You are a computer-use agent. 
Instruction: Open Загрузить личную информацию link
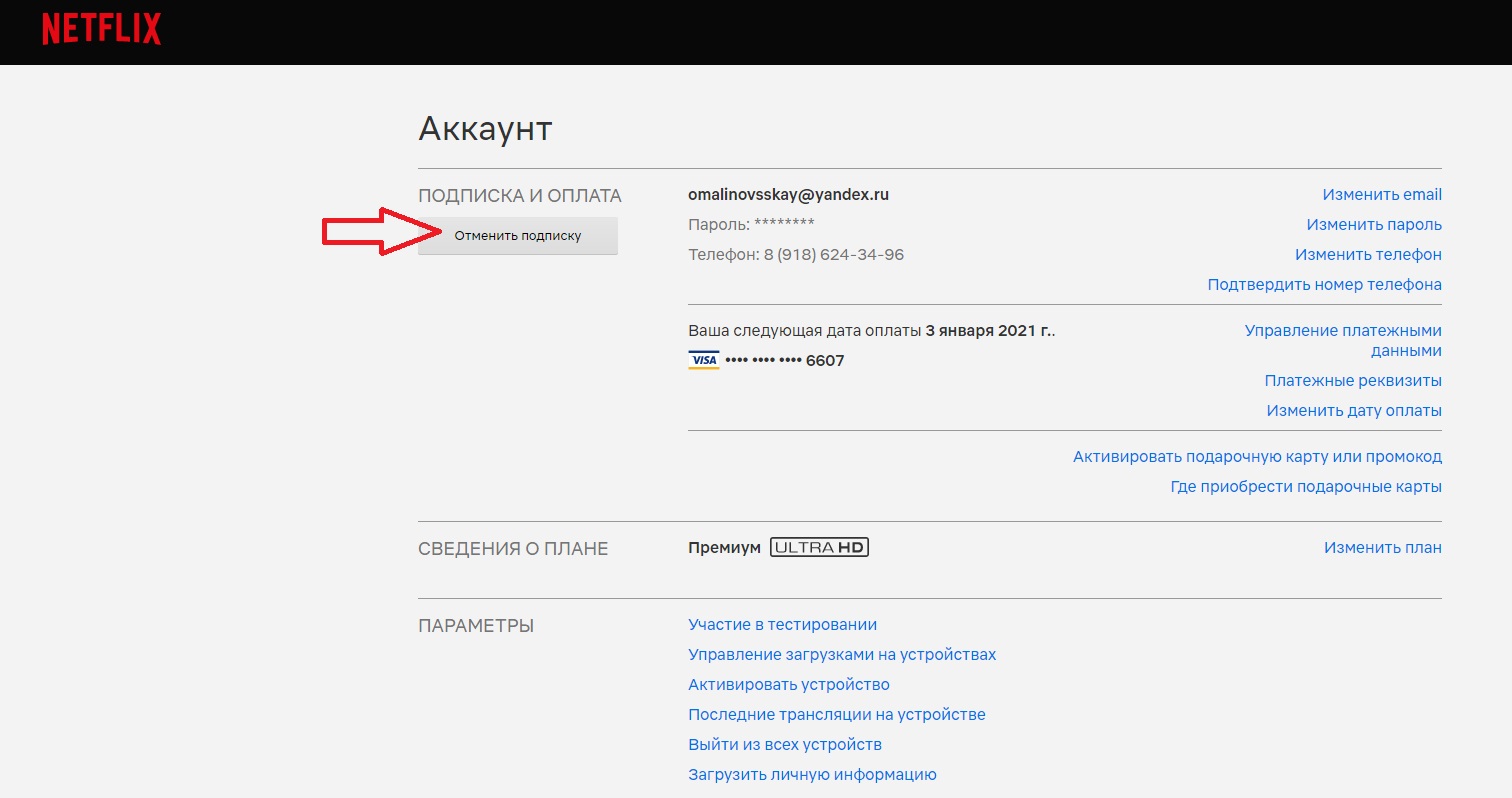pyautogui.click(x=812, y=775)
